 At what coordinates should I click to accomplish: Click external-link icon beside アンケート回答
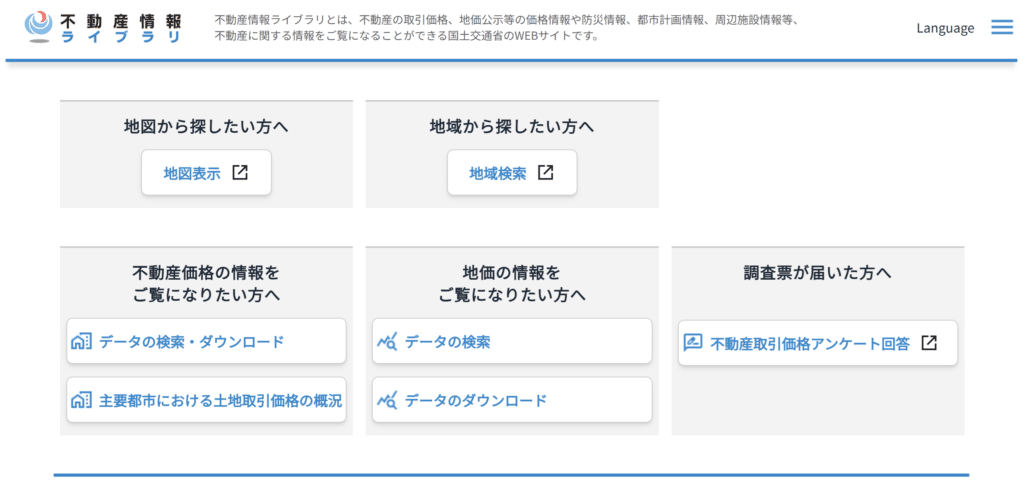(x=929, y=343)
